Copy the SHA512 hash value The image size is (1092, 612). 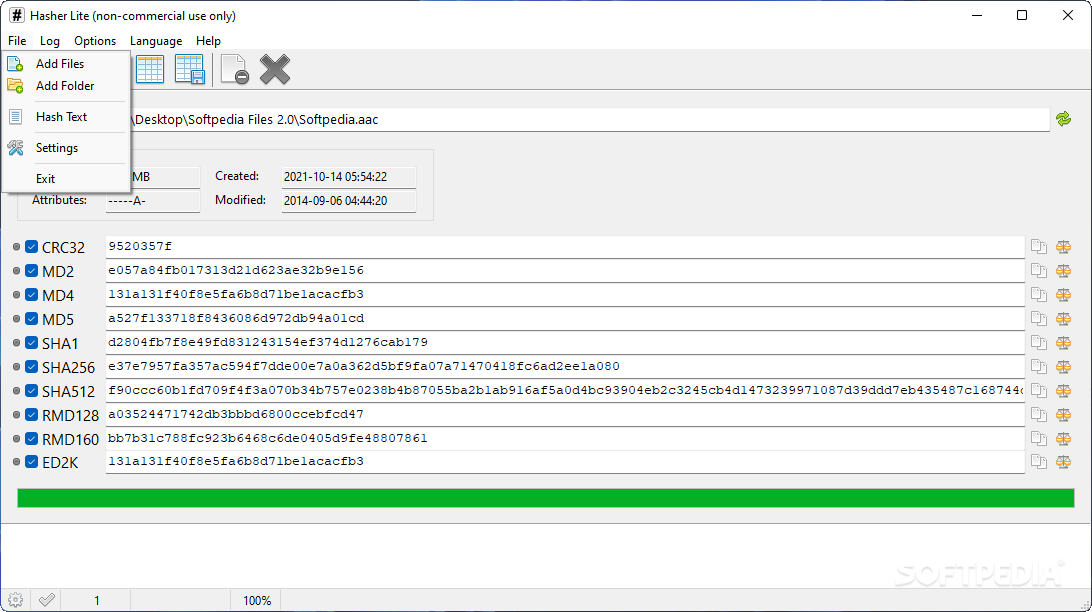pyautogui.click(x=1039, y=391)
